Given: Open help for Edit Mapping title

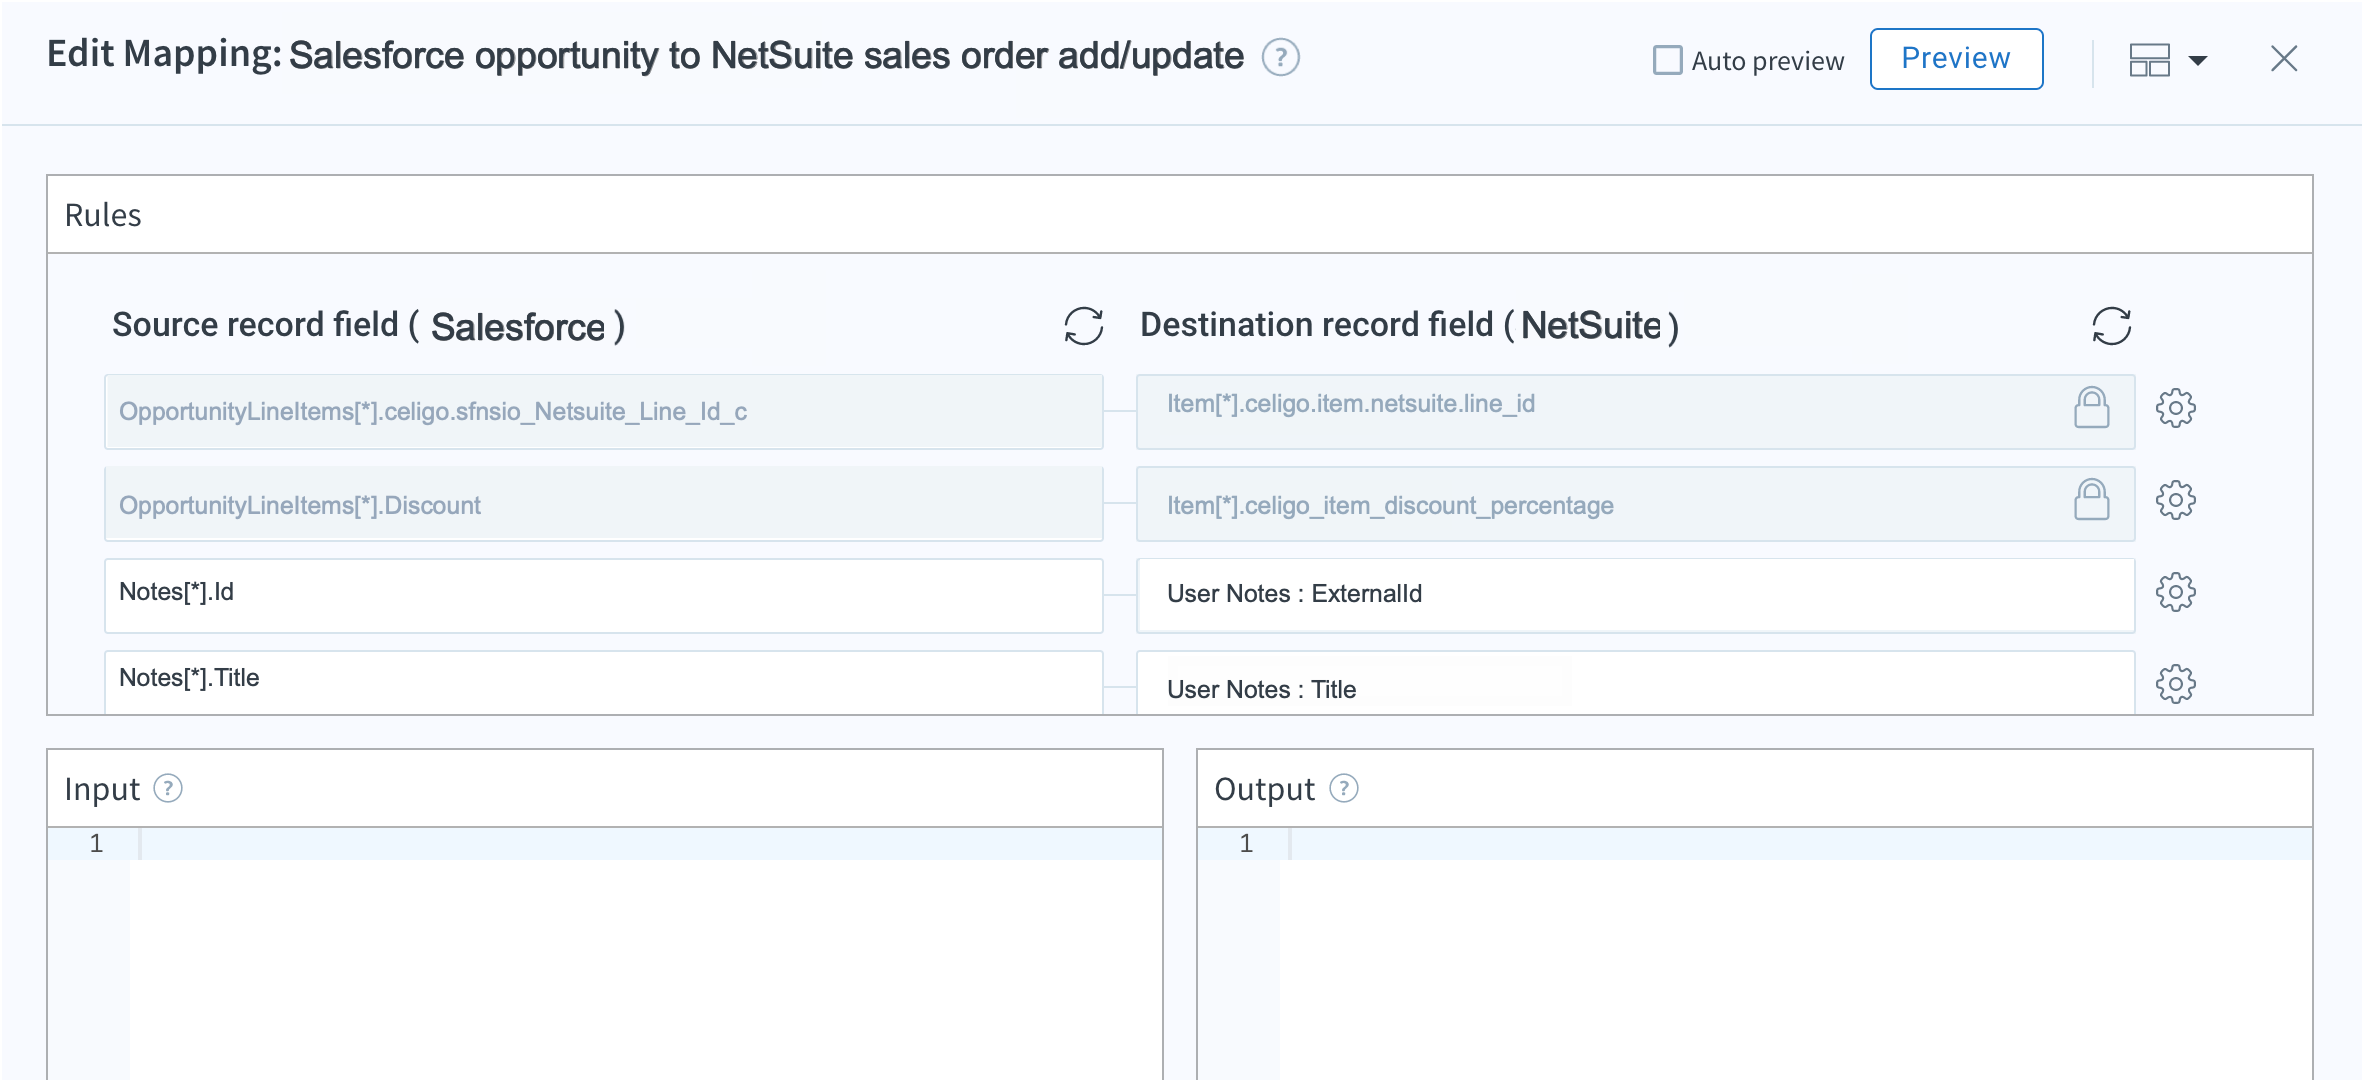Looking at the screenshot, I should (x=1280, y=57).
